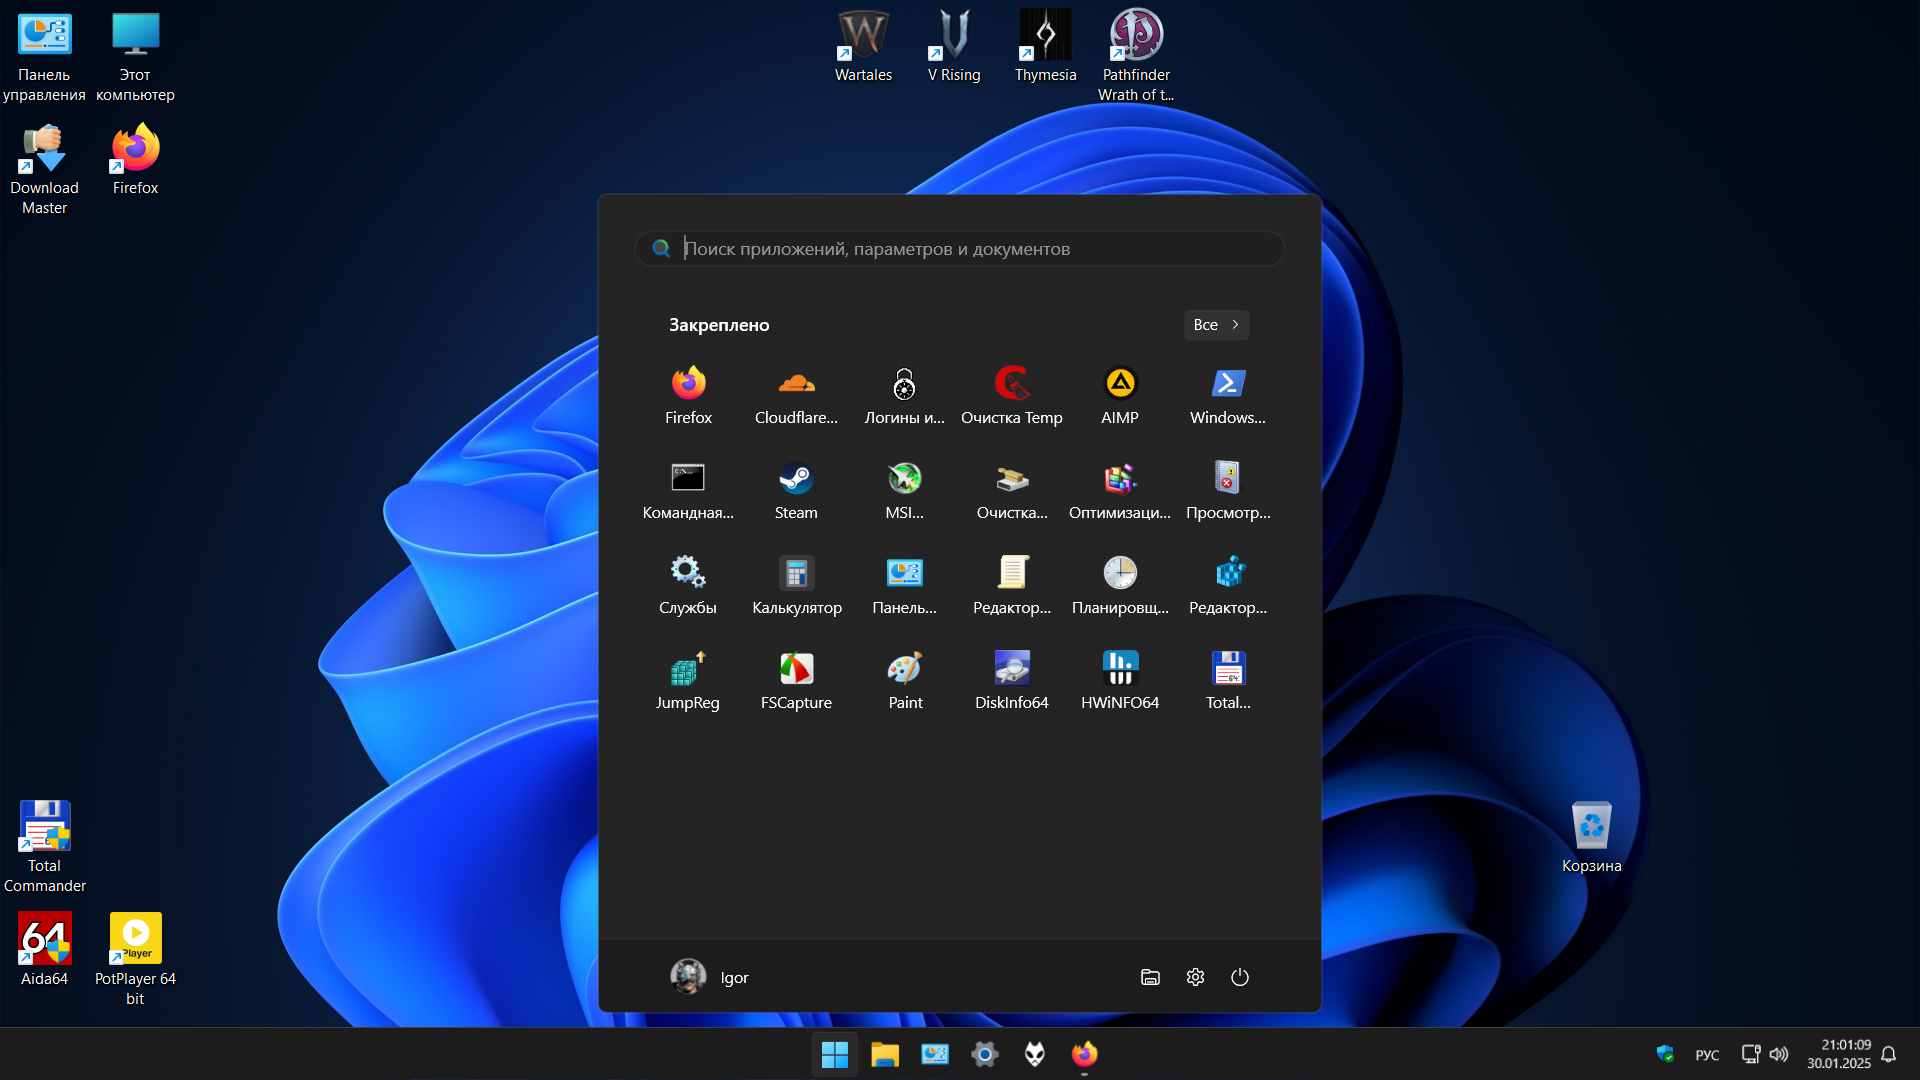This screenshot has height=1080, width=1920.
Task: Launch the pinned Оптимизаци... app
Action: pyautogui.click(x=1120, y=491)
